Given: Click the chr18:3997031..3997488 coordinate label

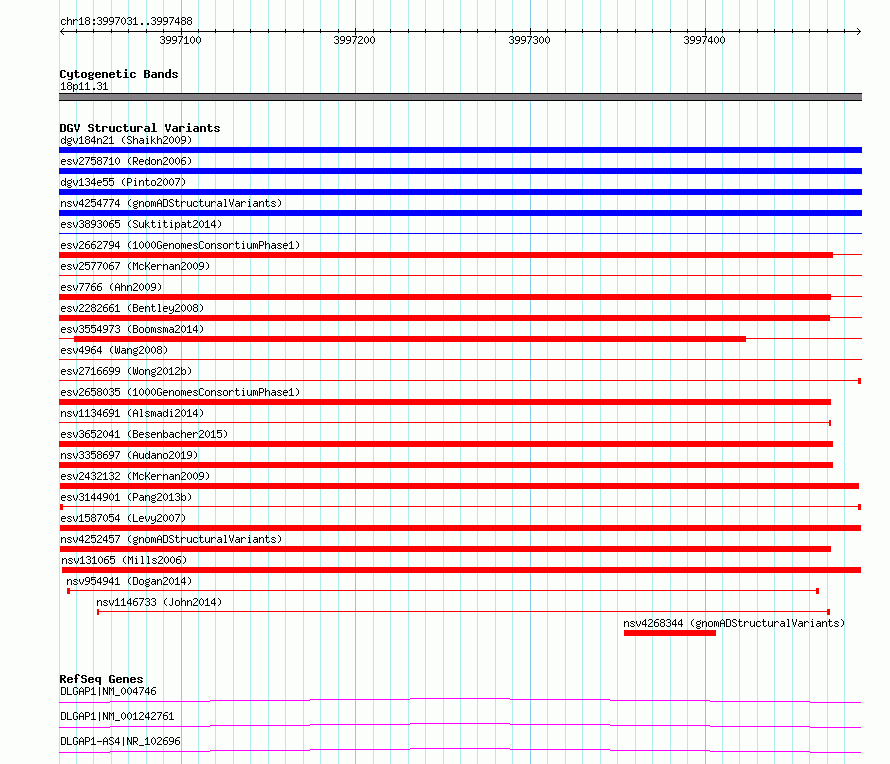Looking at the screenshot, I should click(x=126, y=22).
